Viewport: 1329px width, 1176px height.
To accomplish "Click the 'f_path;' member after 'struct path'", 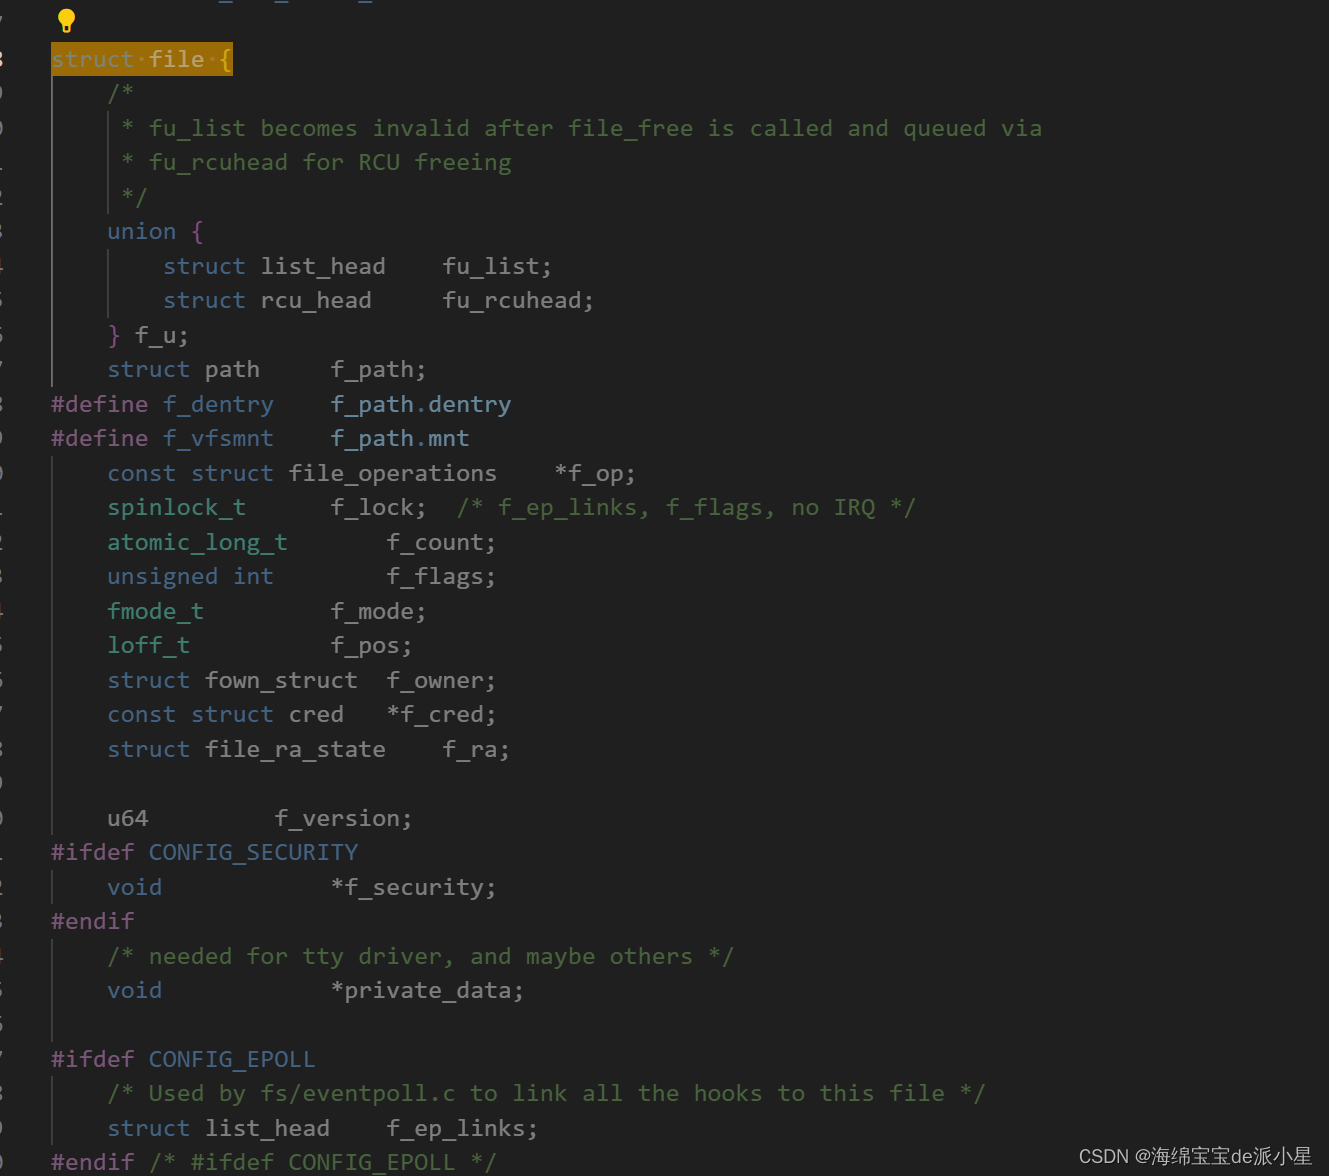I will pyautogui.click(x=378, y=370).
